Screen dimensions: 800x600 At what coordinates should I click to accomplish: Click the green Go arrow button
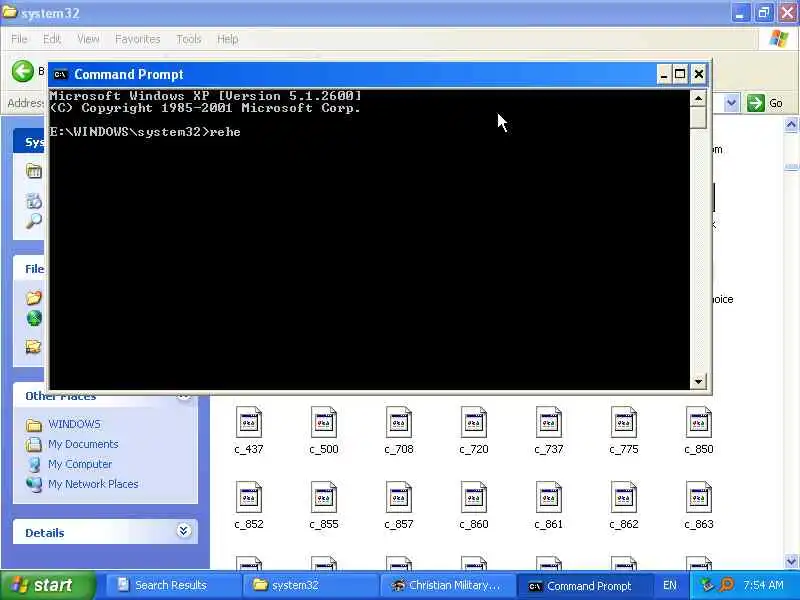pos(756,103)
